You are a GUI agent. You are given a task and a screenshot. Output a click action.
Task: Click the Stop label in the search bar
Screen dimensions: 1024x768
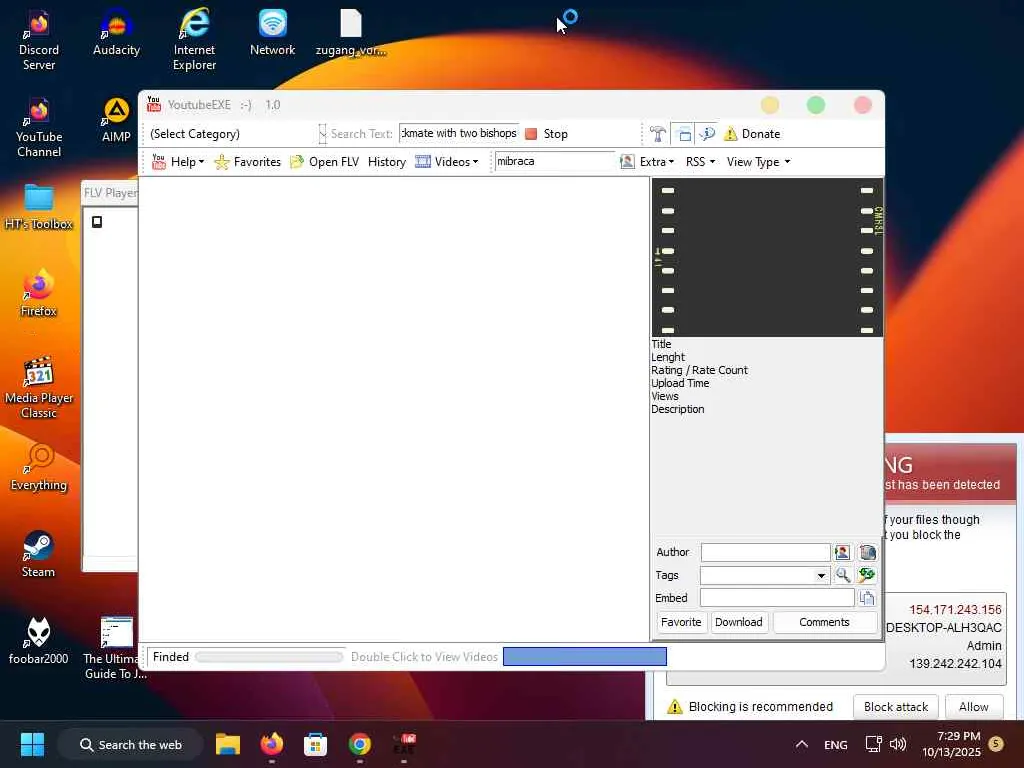click(x=556, y=134)
